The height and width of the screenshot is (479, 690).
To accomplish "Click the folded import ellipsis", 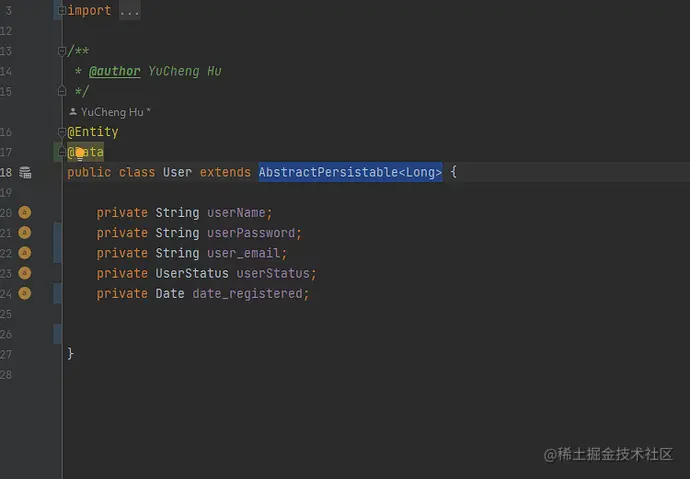I will point(130,11).
